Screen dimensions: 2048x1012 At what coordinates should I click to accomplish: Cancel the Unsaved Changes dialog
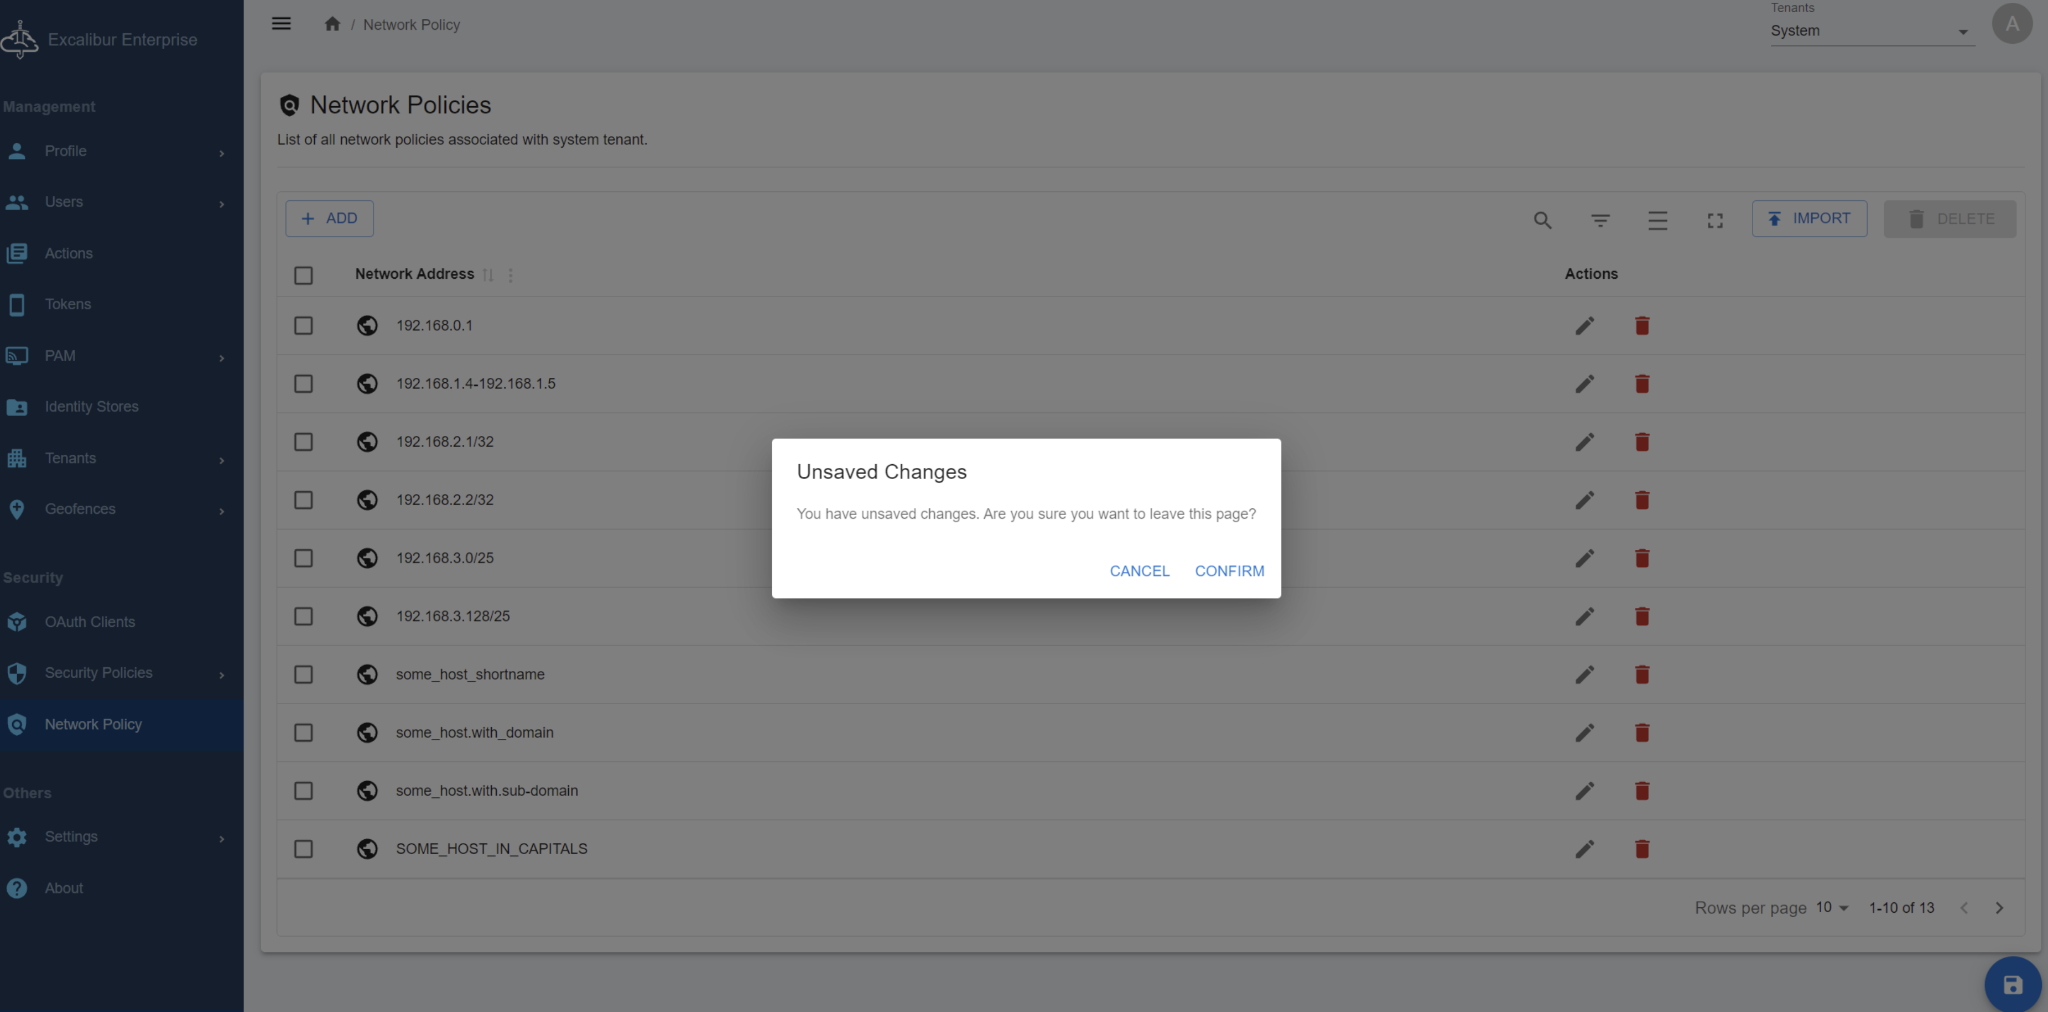pyautogui.click(x=1139, y=571)
